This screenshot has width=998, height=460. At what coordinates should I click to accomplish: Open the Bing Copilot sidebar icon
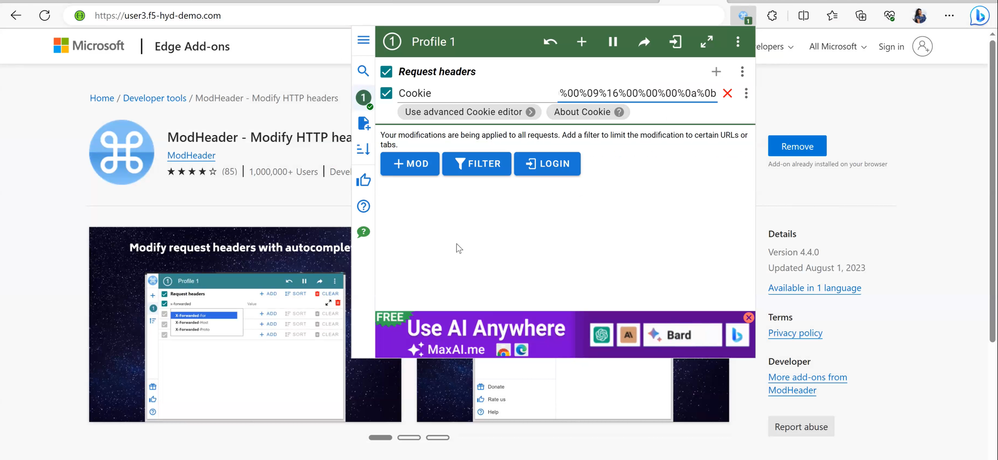coord(979,16)
